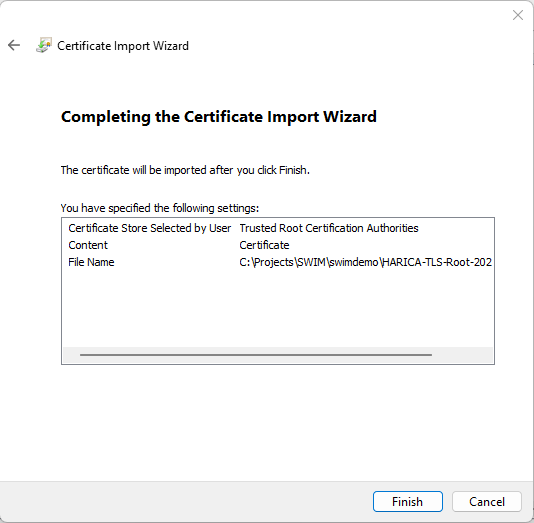The image size is (534, 523).
Task: Select the File Name row label
Action: pyautogui.click(x=91, y=262)
